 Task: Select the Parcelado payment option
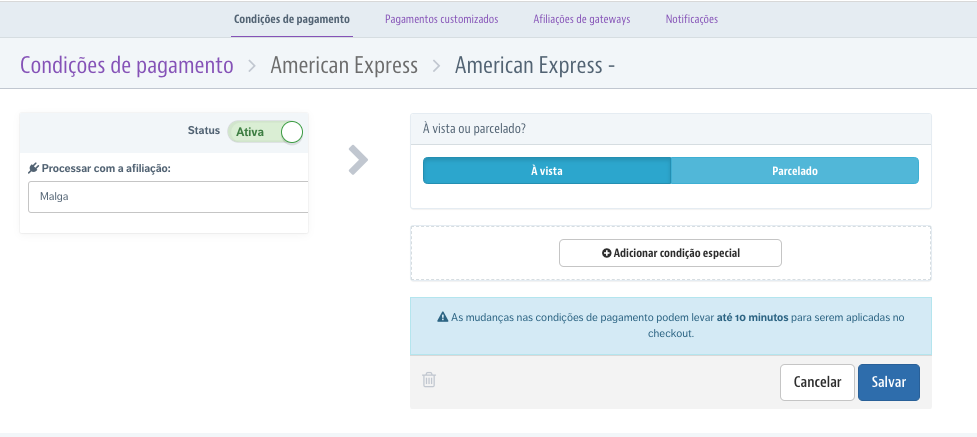pos(794,171)
